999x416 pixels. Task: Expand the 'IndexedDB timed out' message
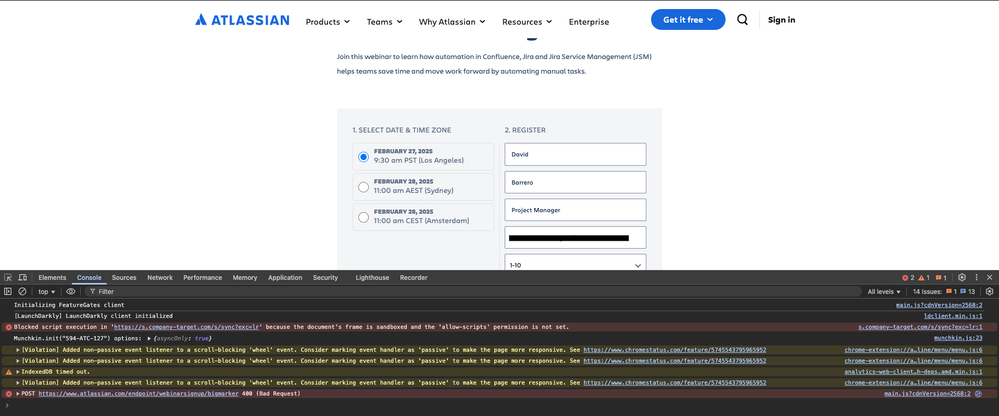click(18, 371)
